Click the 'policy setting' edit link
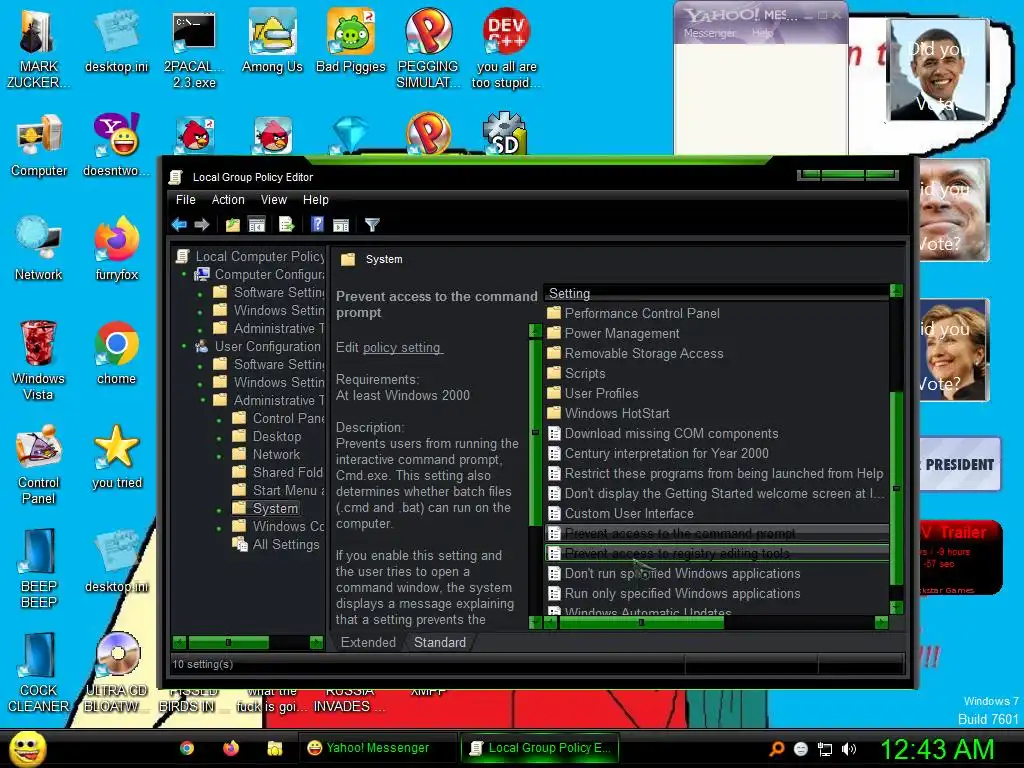1024x768 pixels. [402, 347]
